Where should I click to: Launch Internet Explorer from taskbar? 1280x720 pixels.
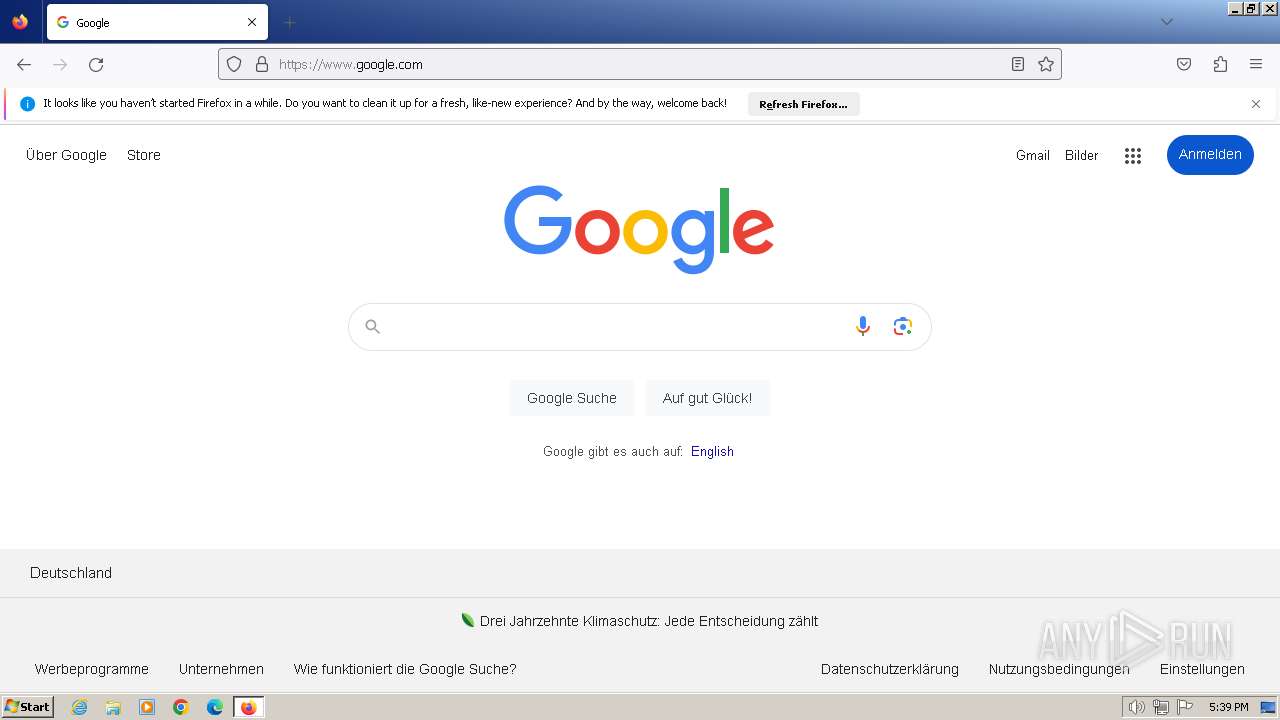click(79, 707)
